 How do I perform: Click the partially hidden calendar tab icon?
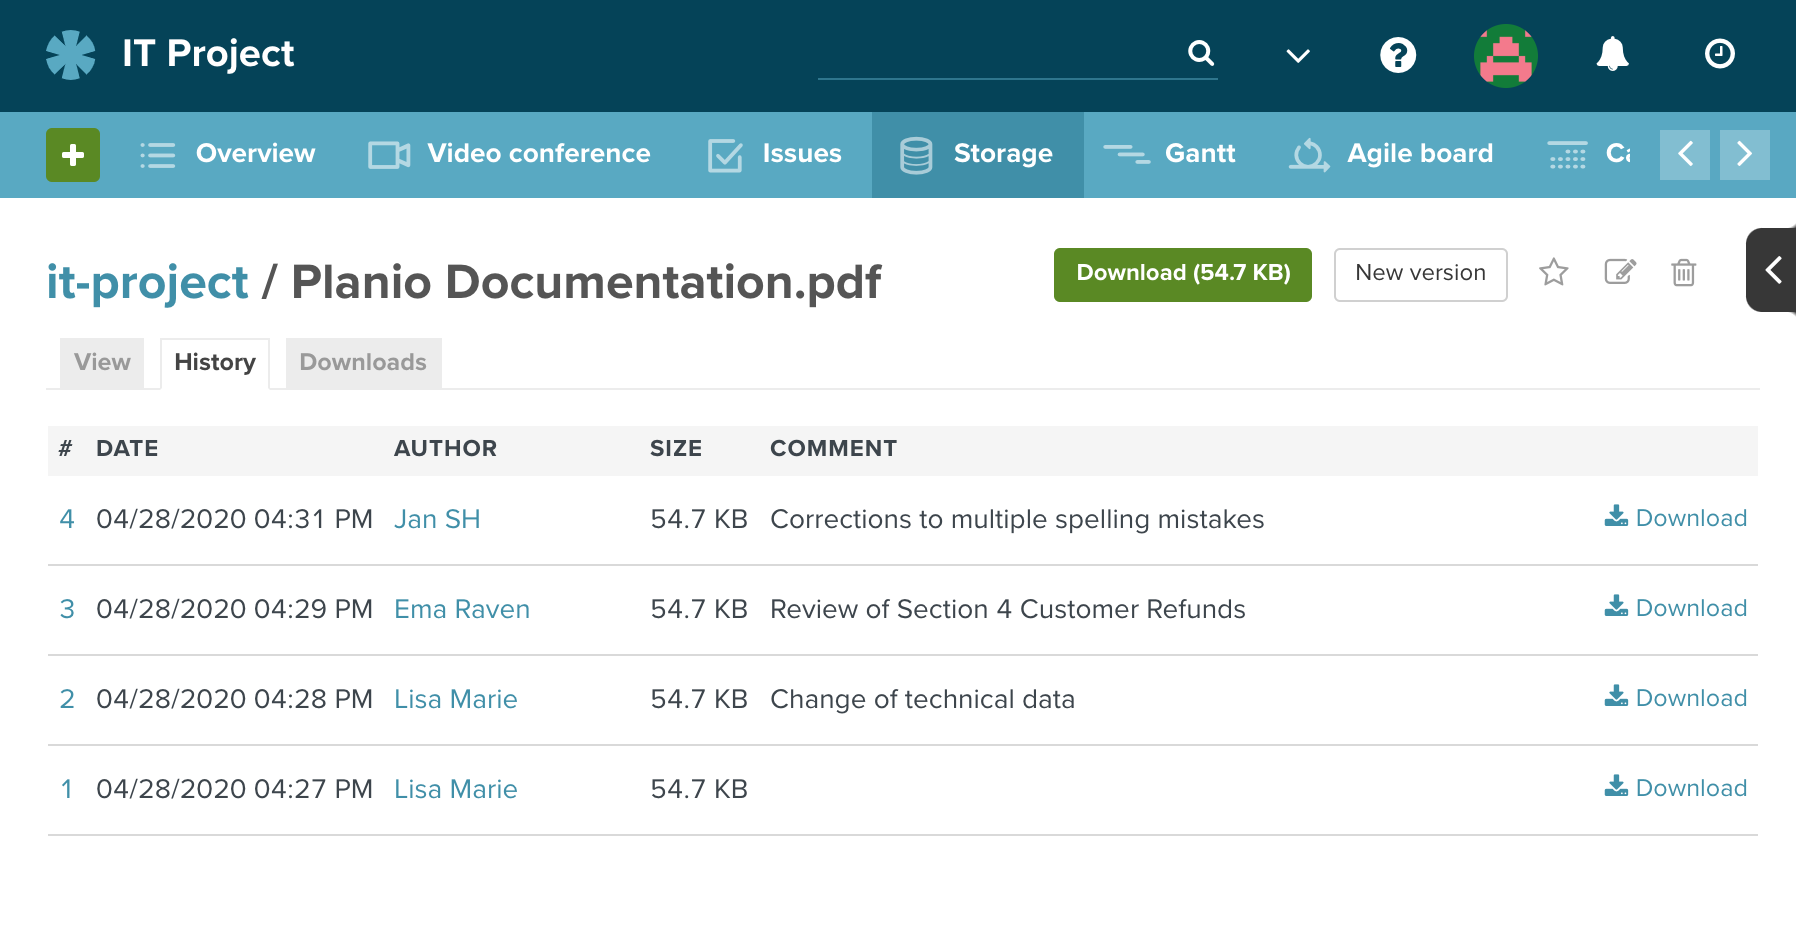(1567, 155)
